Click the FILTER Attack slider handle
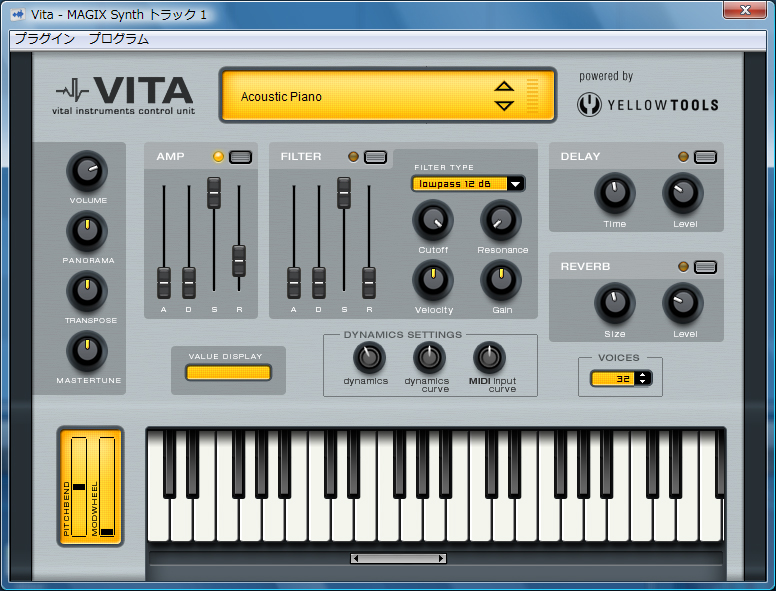Image resolution: width=776 pixels, height=591 pixels. coord(294,283)
